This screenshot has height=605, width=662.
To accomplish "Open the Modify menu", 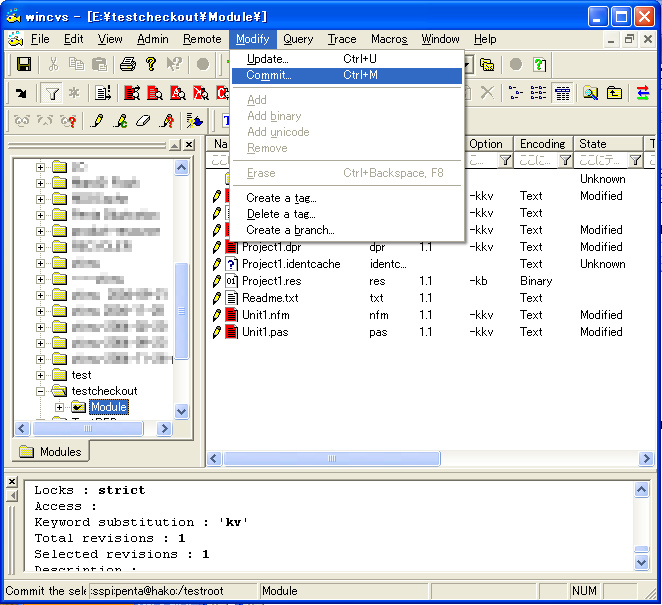I will (x=252, y=39).
